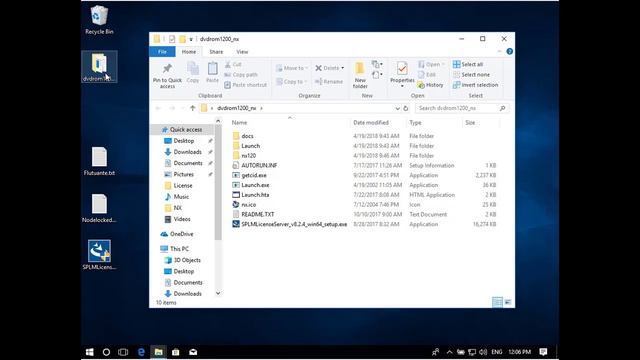Image resolution: width=640 pixels, height=360 pixels.
Task: Click Copy path command
Action: coord(241,75)
